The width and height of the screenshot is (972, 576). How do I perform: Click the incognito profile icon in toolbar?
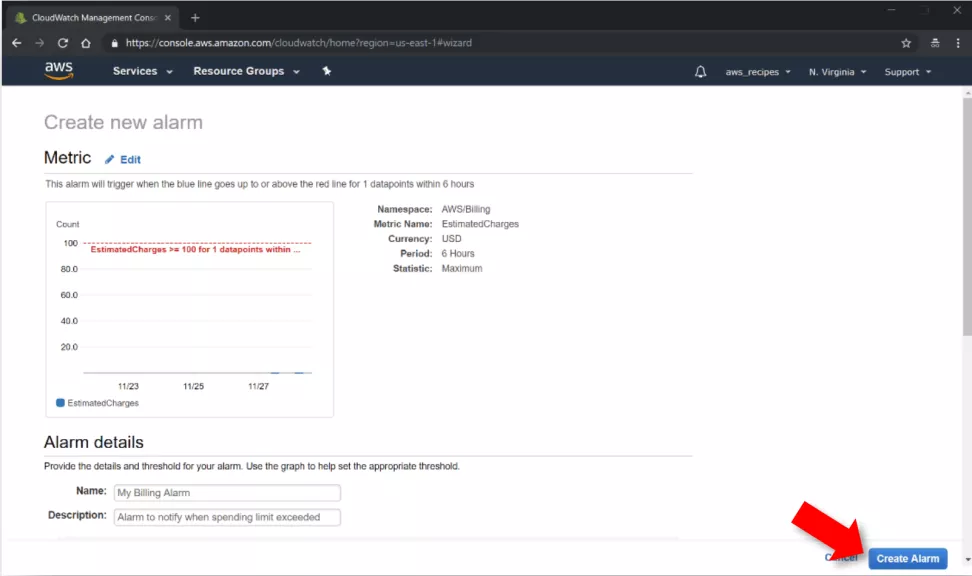click(935, 43)
